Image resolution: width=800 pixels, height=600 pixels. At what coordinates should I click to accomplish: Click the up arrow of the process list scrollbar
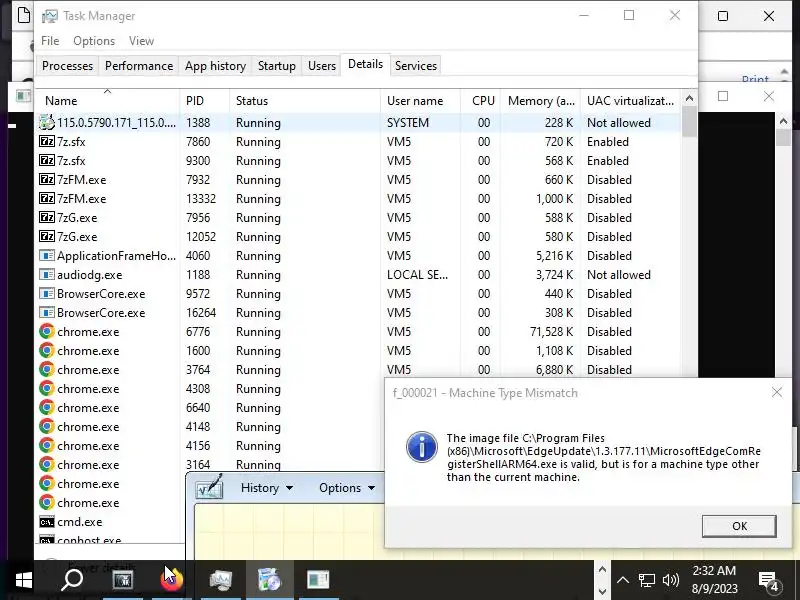click(x=689, y=98)
